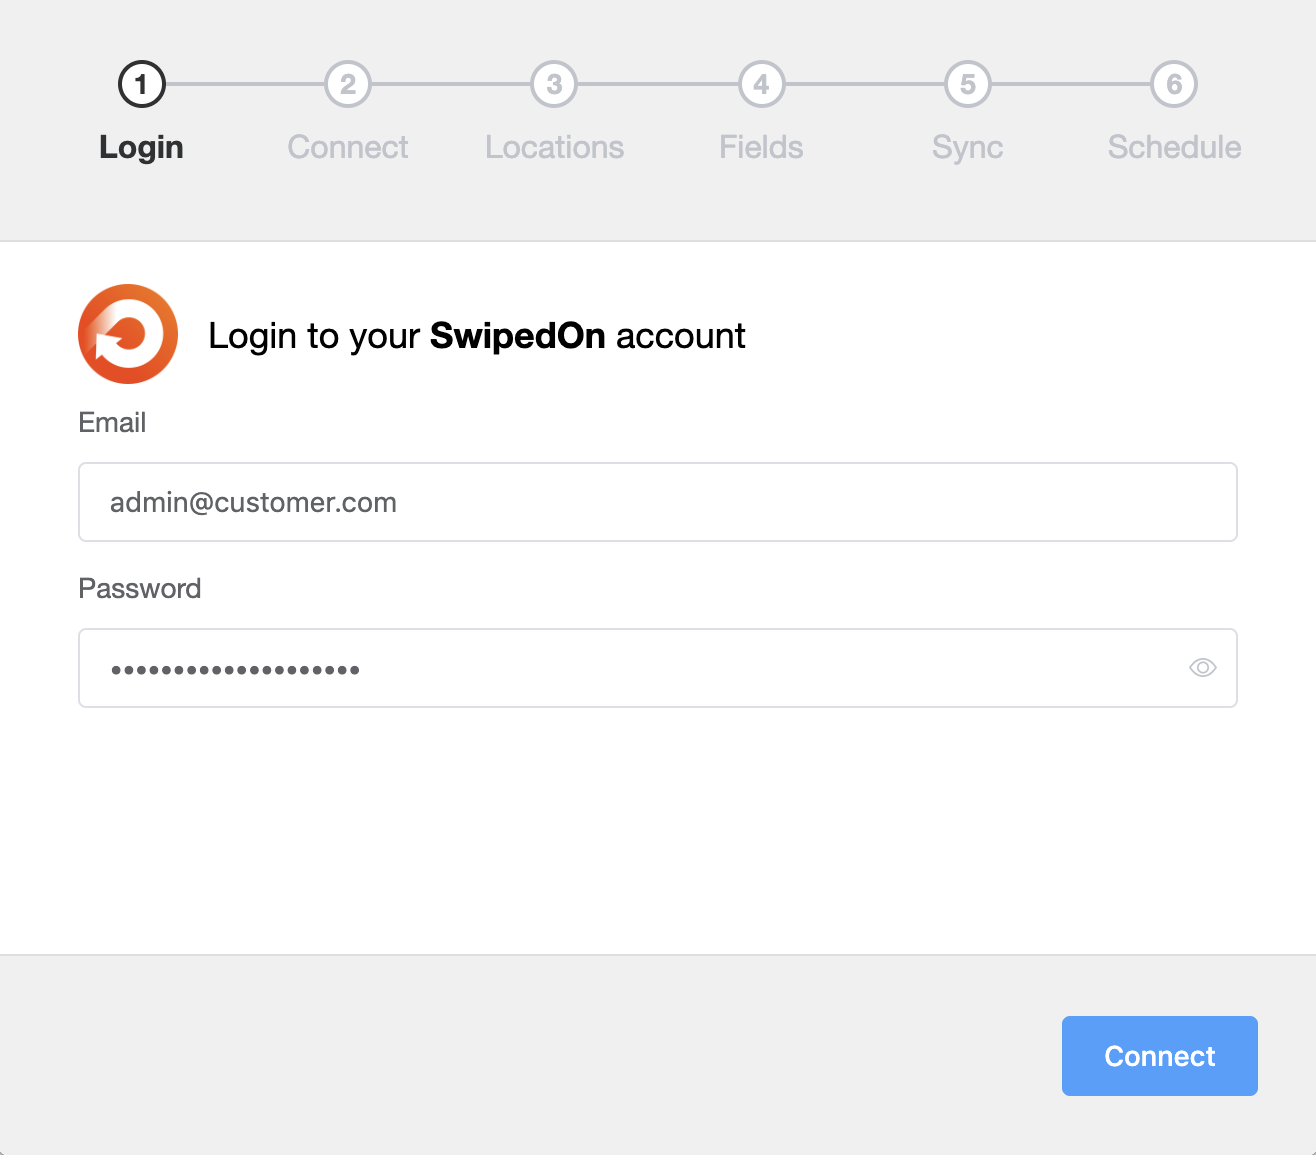This screenshot has width=1316, height=1155.
Task: Click the SwipedOn orange logo icon
Action: tap(128, 334)
